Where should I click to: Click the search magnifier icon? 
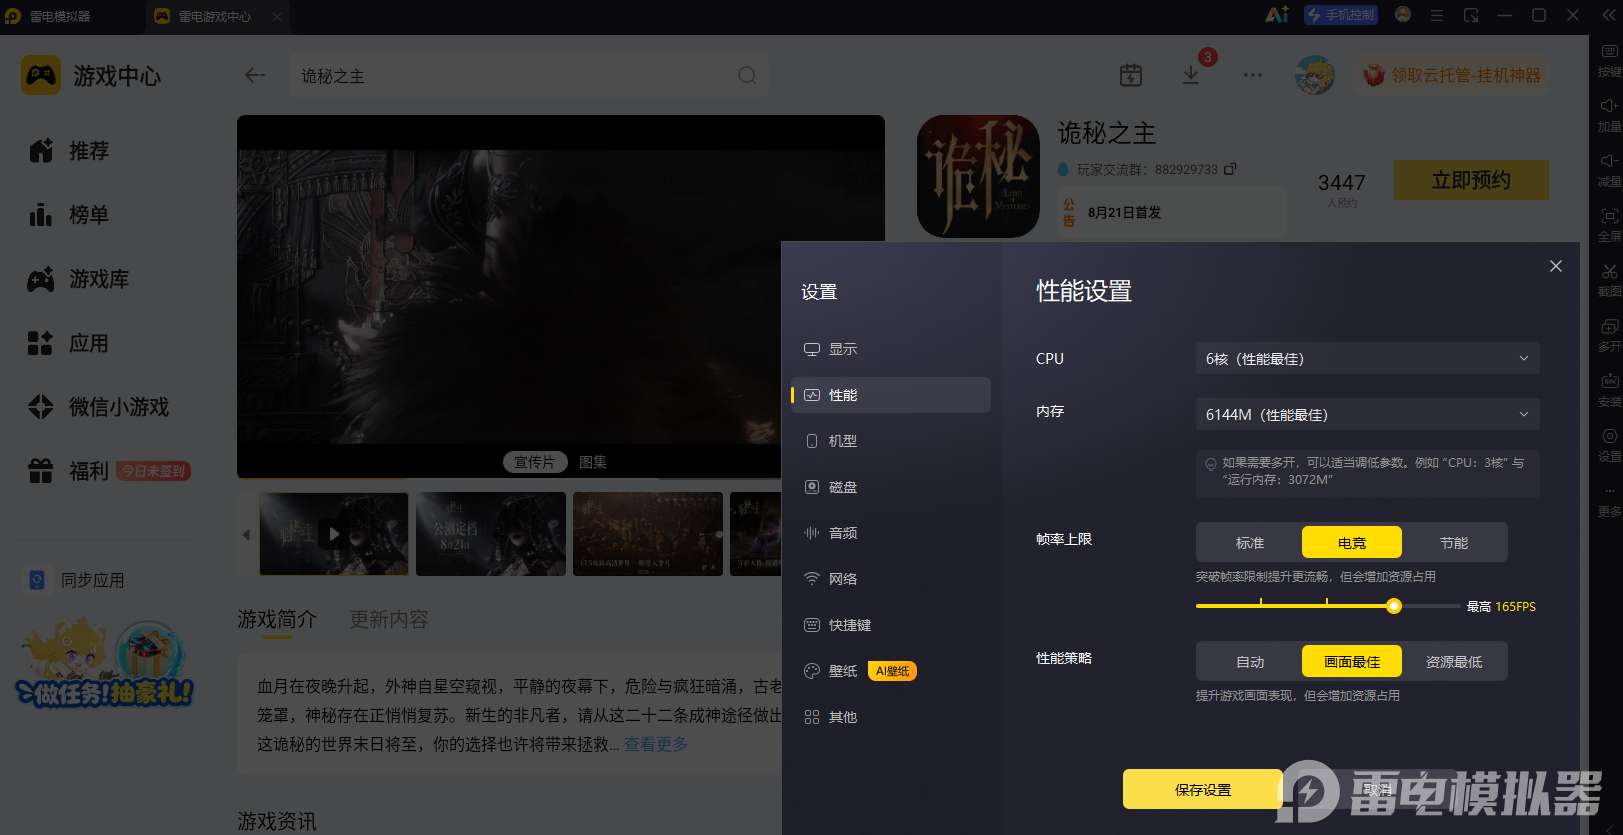tap(747, 76)
